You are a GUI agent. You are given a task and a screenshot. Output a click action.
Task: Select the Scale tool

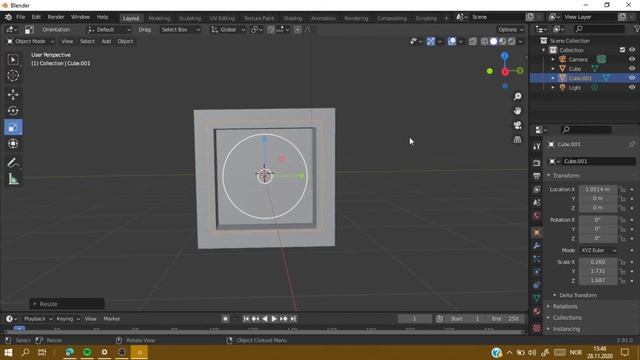click(x=13, y=127)
